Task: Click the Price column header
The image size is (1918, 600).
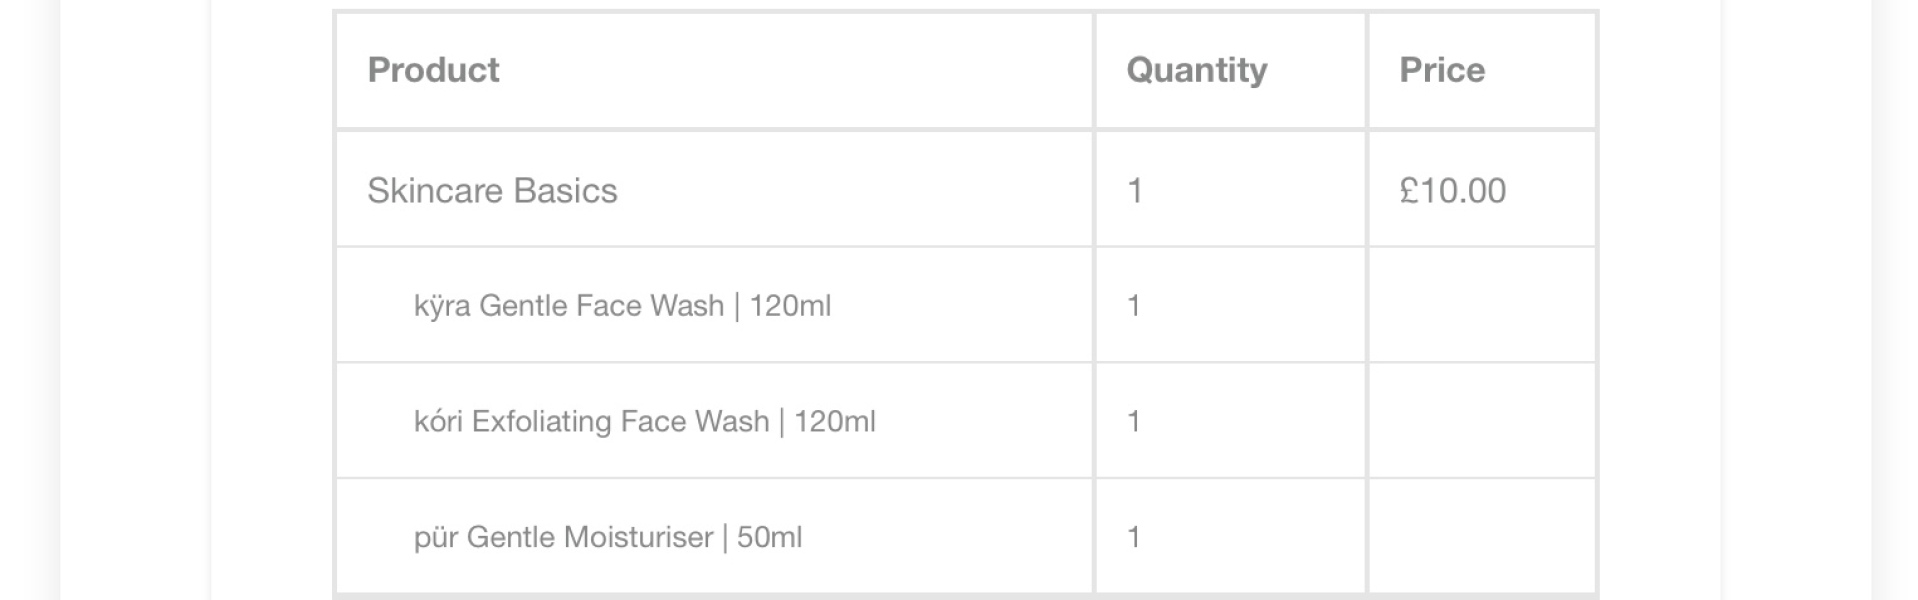Action: (x=1441, y=70)
